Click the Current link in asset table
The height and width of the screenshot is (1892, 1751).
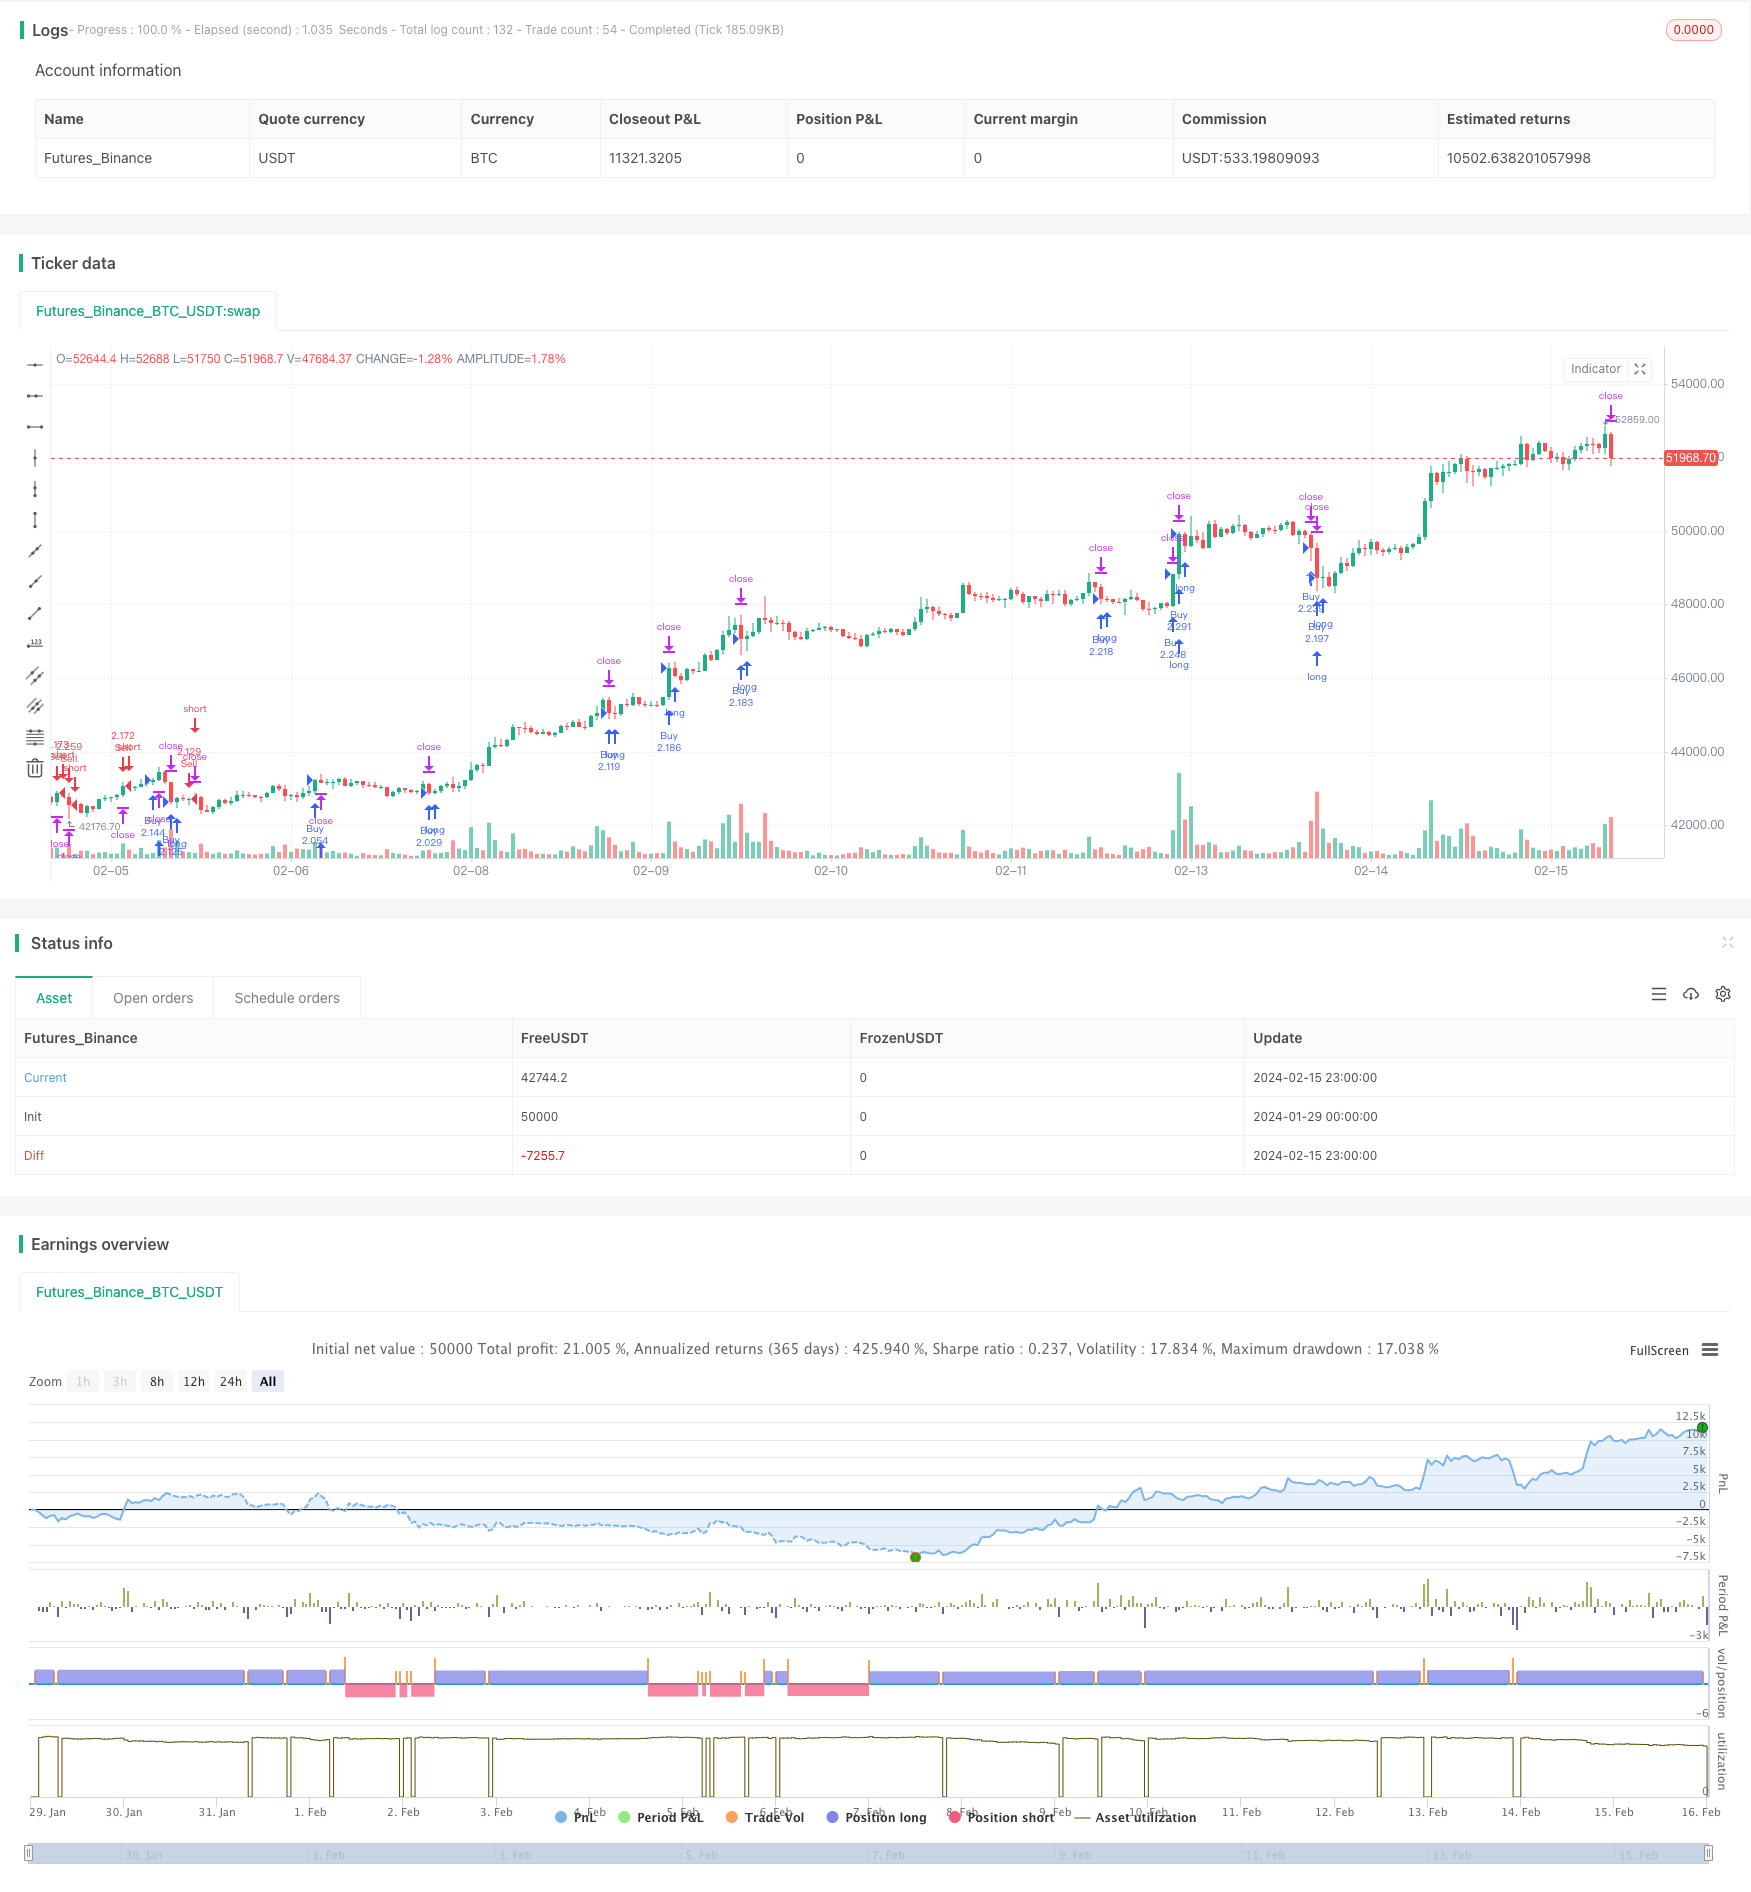(x=45, y=1077)
